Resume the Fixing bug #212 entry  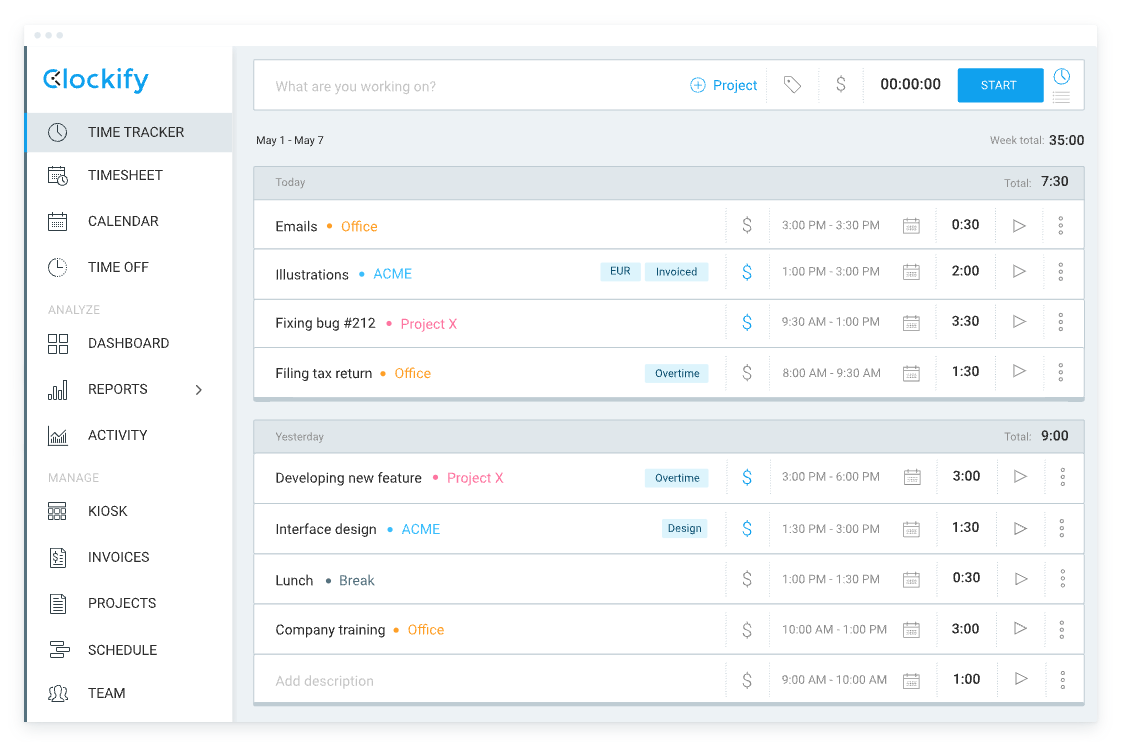pos(1019,322)
